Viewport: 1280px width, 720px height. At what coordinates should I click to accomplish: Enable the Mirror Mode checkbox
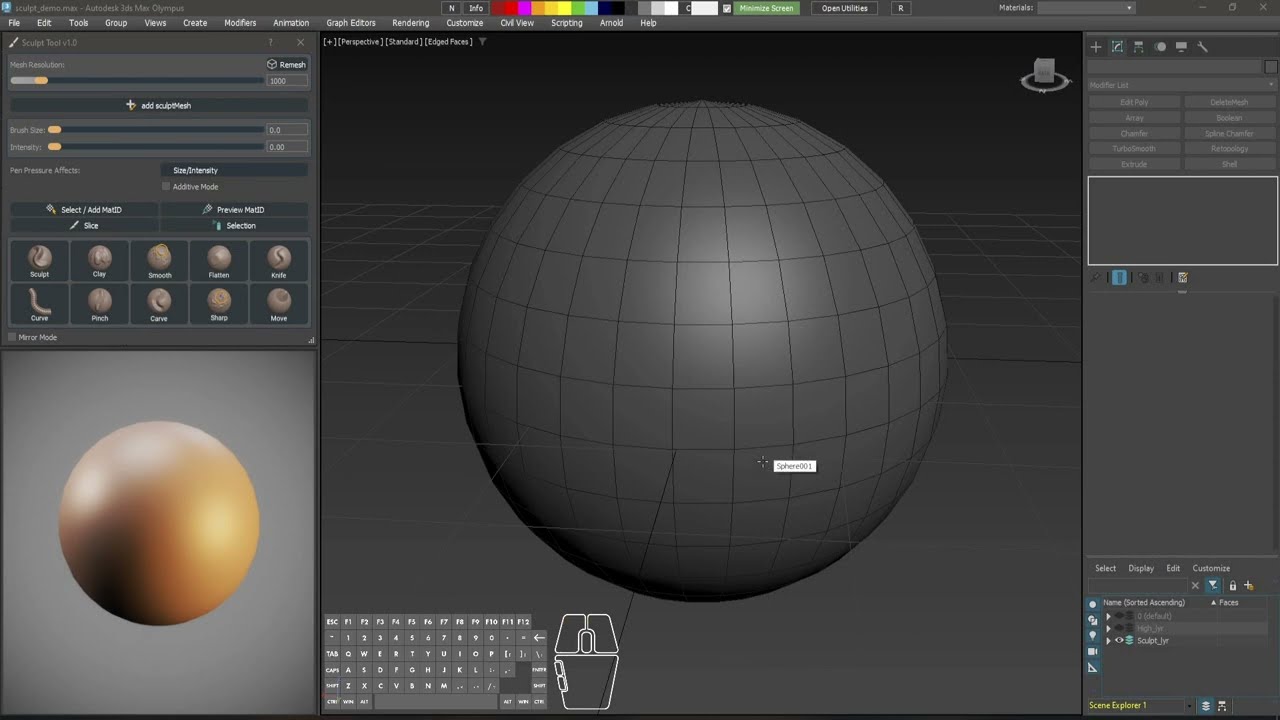point(12,338)
